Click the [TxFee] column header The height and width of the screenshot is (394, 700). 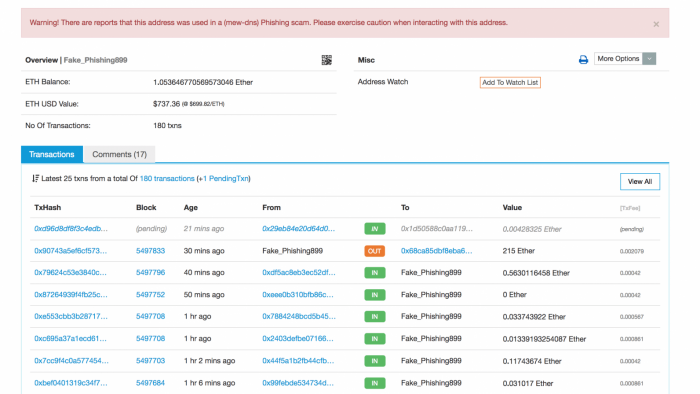pos(630,208)
